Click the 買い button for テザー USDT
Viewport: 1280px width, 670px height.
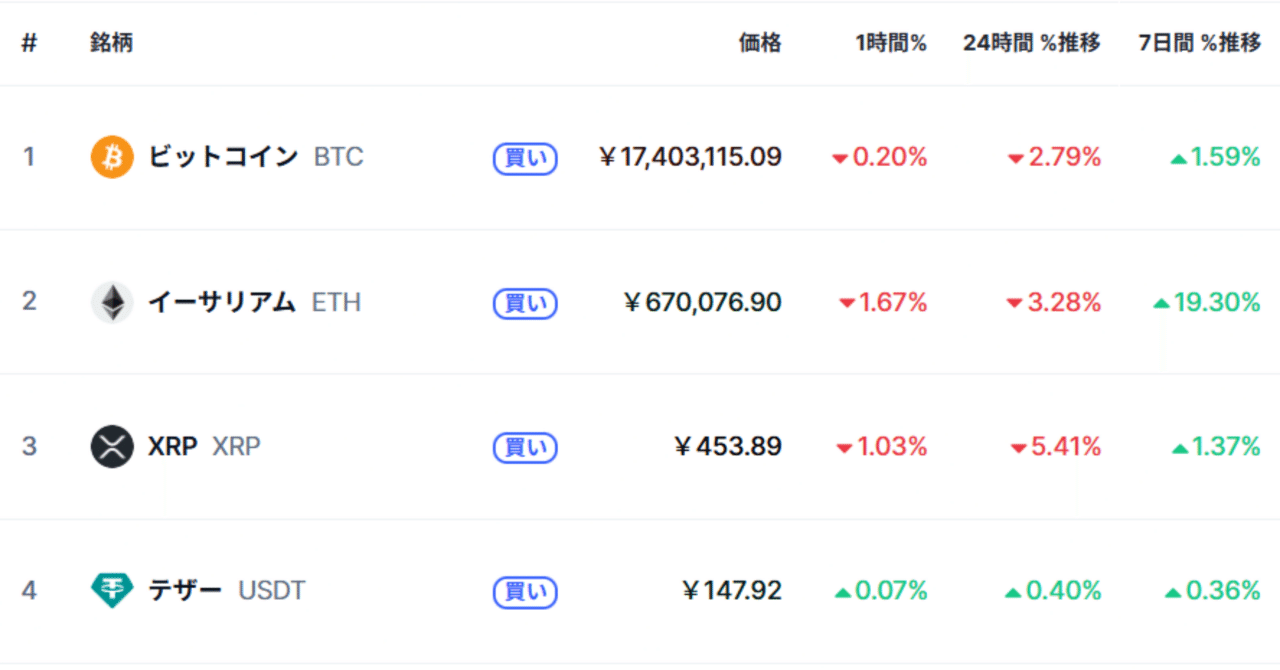[x=524, y=591]
